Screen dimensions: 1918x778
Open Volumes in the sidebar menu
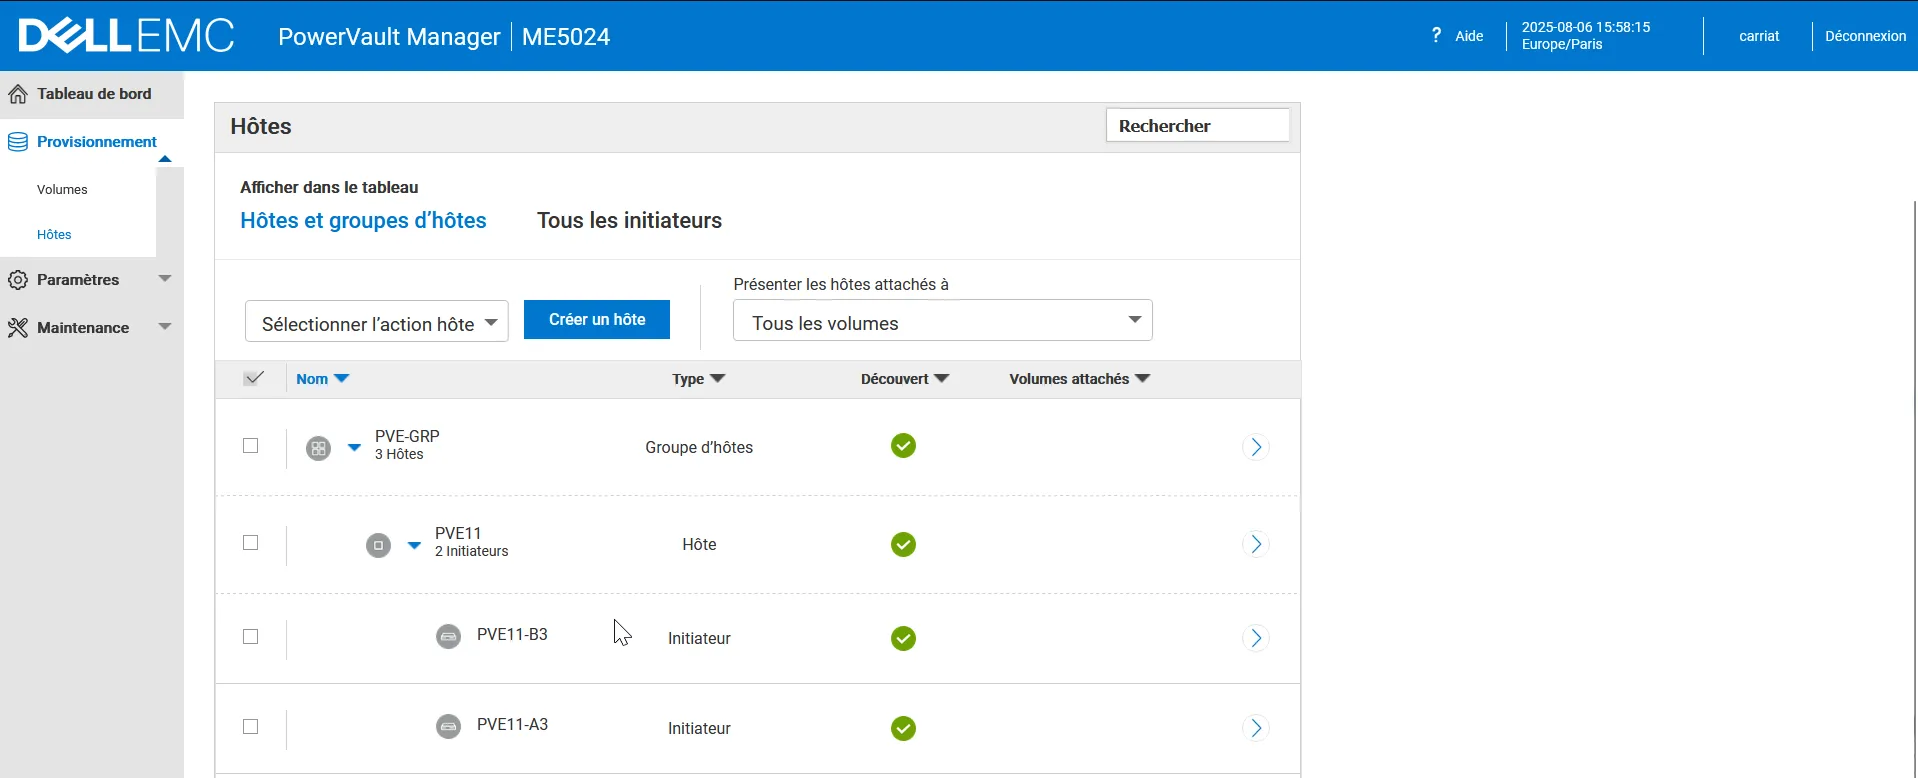tap(62, 190)
